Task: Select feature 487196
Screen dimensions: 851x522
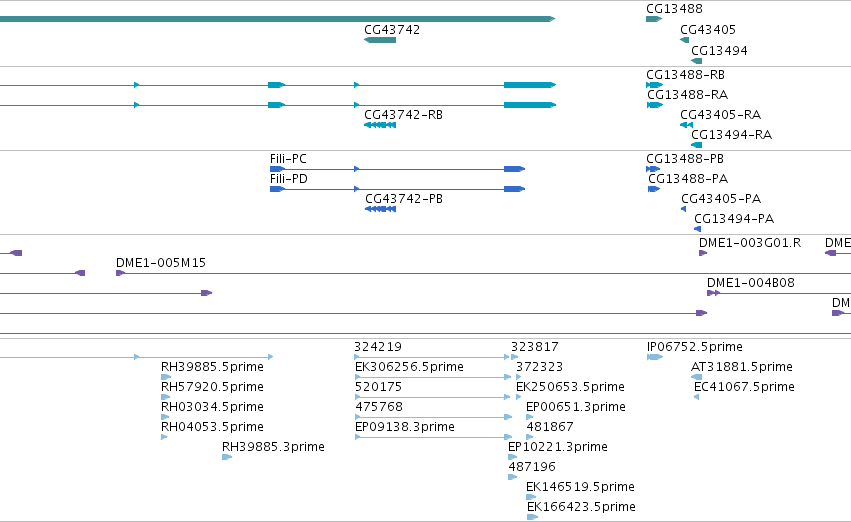Action: coord(532,468)
